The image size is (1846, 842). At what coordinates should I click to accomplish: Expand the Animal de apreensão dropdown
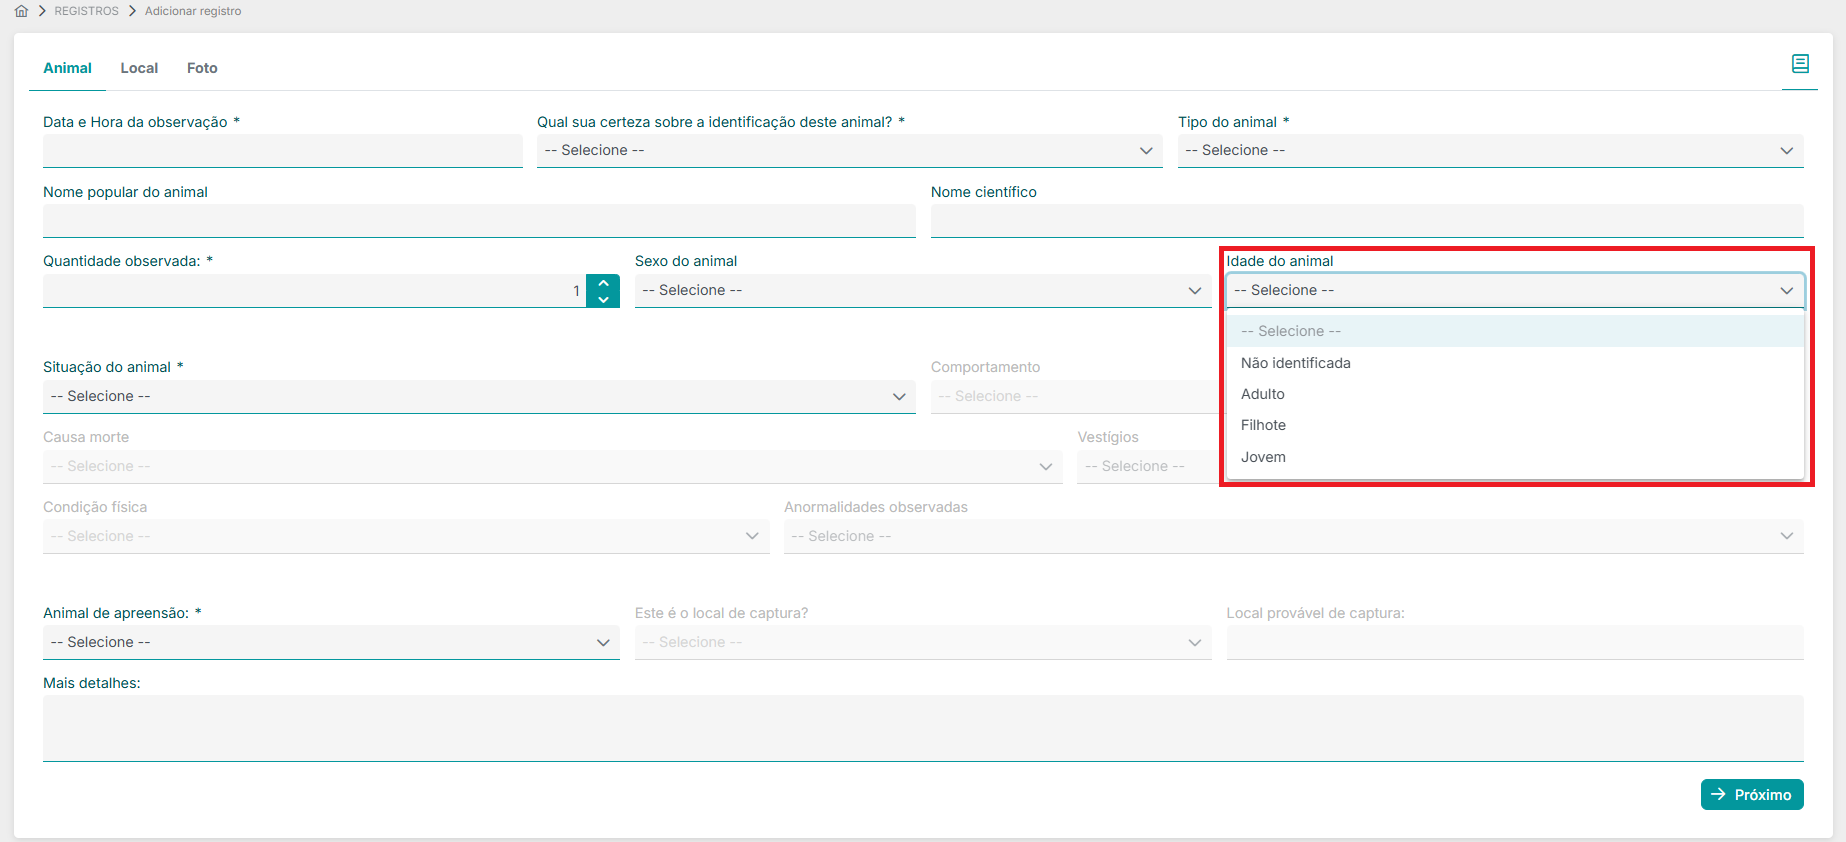(x=330, y=642)
